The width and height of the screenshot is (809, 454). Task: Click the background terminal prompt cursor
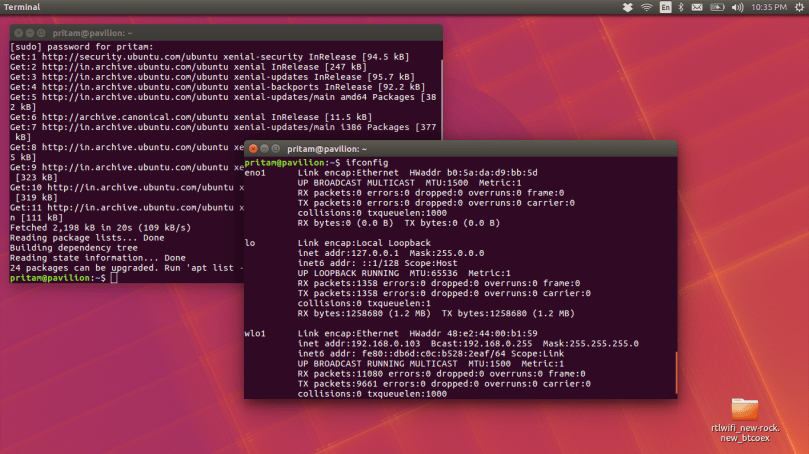point(114,278)
